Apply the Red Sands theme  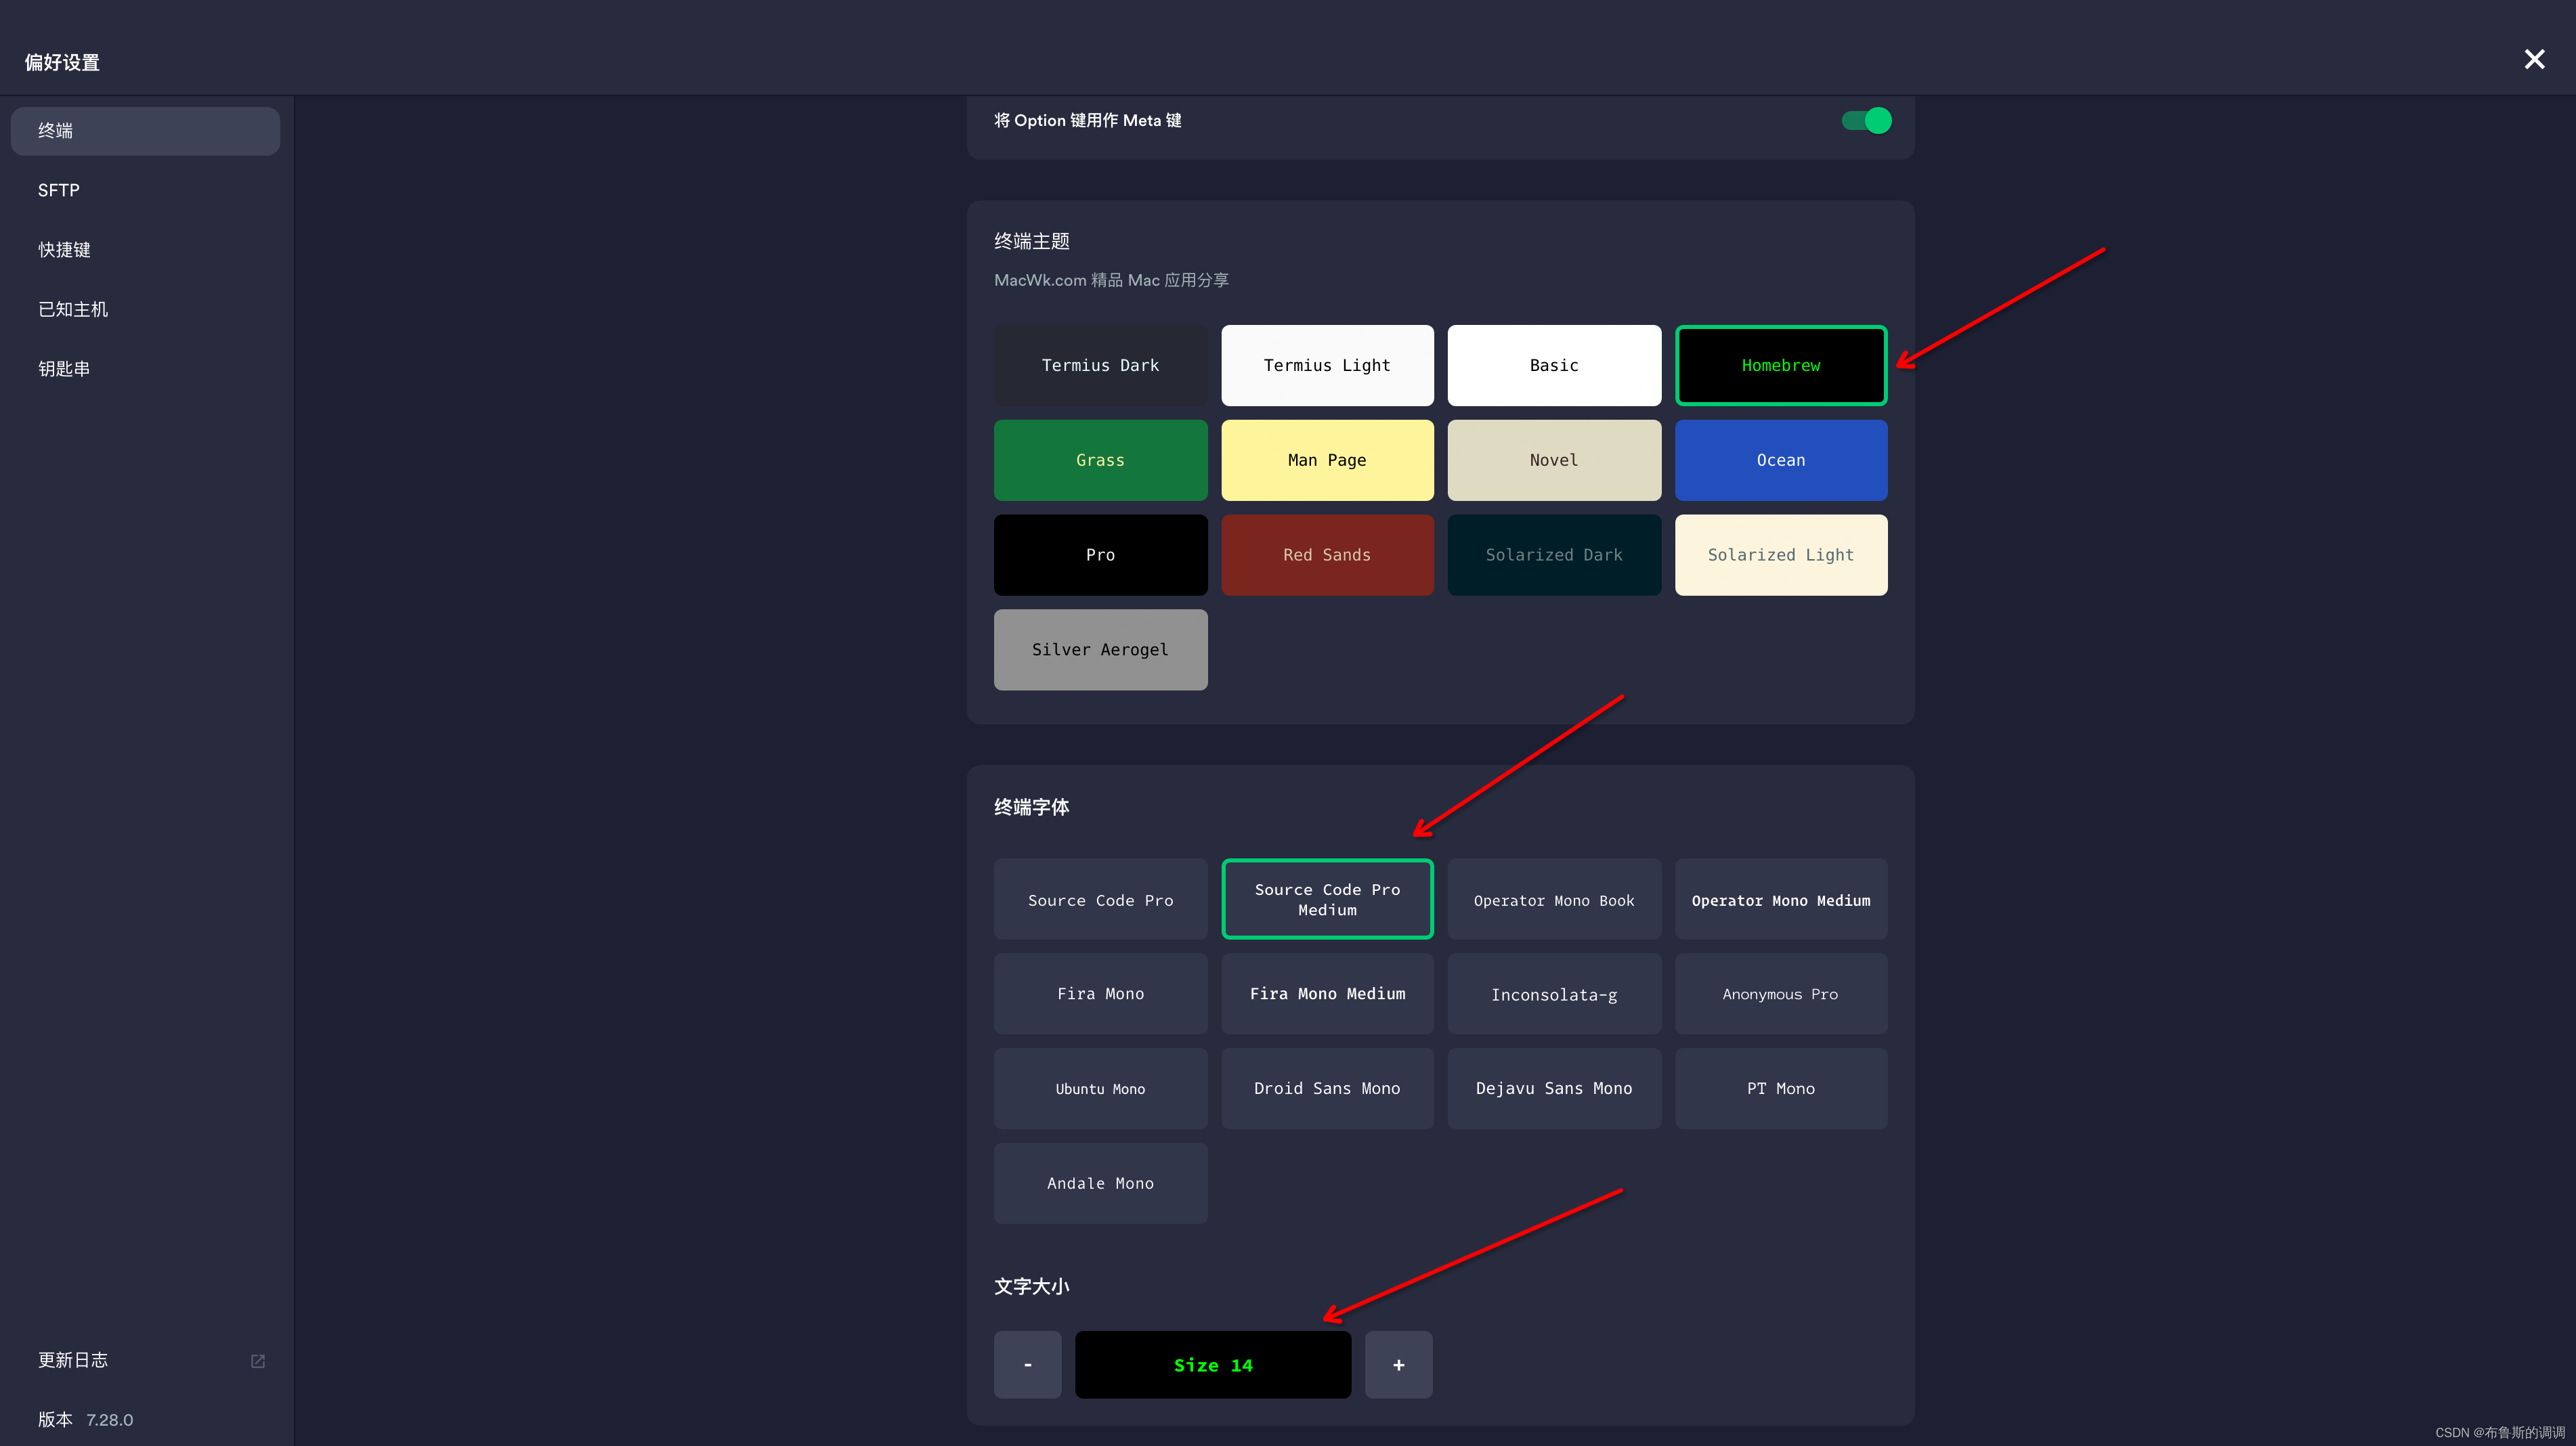coord(1326,555)
